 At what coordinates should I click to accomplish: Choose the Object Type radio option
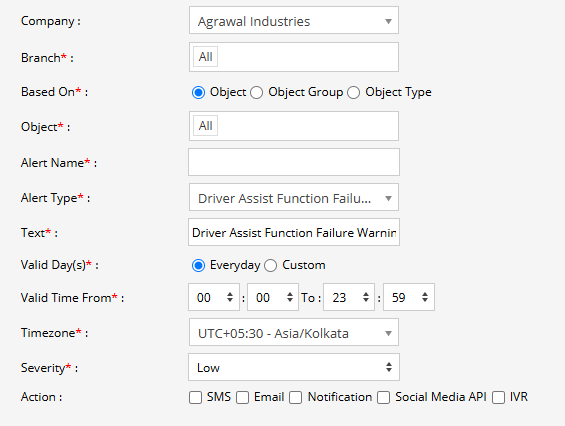coord(353,92)
